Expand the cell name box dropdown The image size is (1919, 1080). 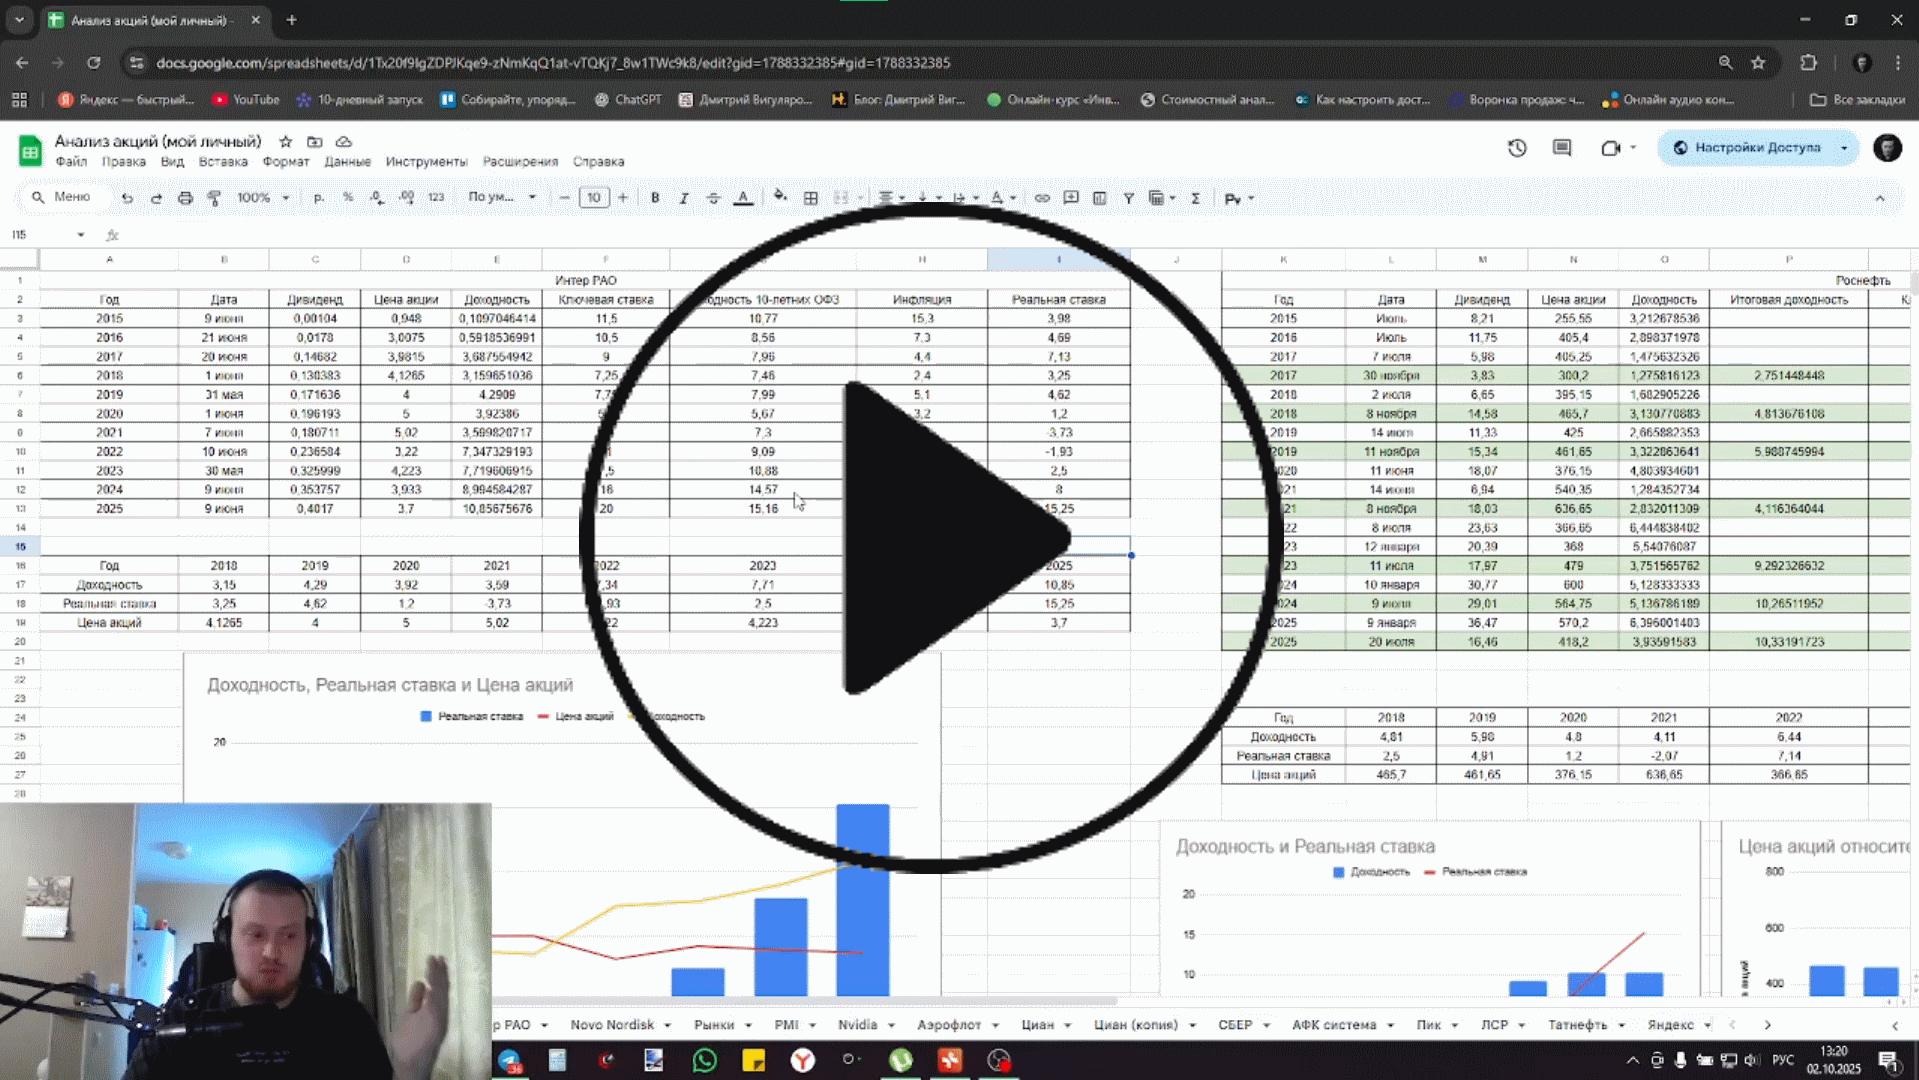[x=81, y=235]
